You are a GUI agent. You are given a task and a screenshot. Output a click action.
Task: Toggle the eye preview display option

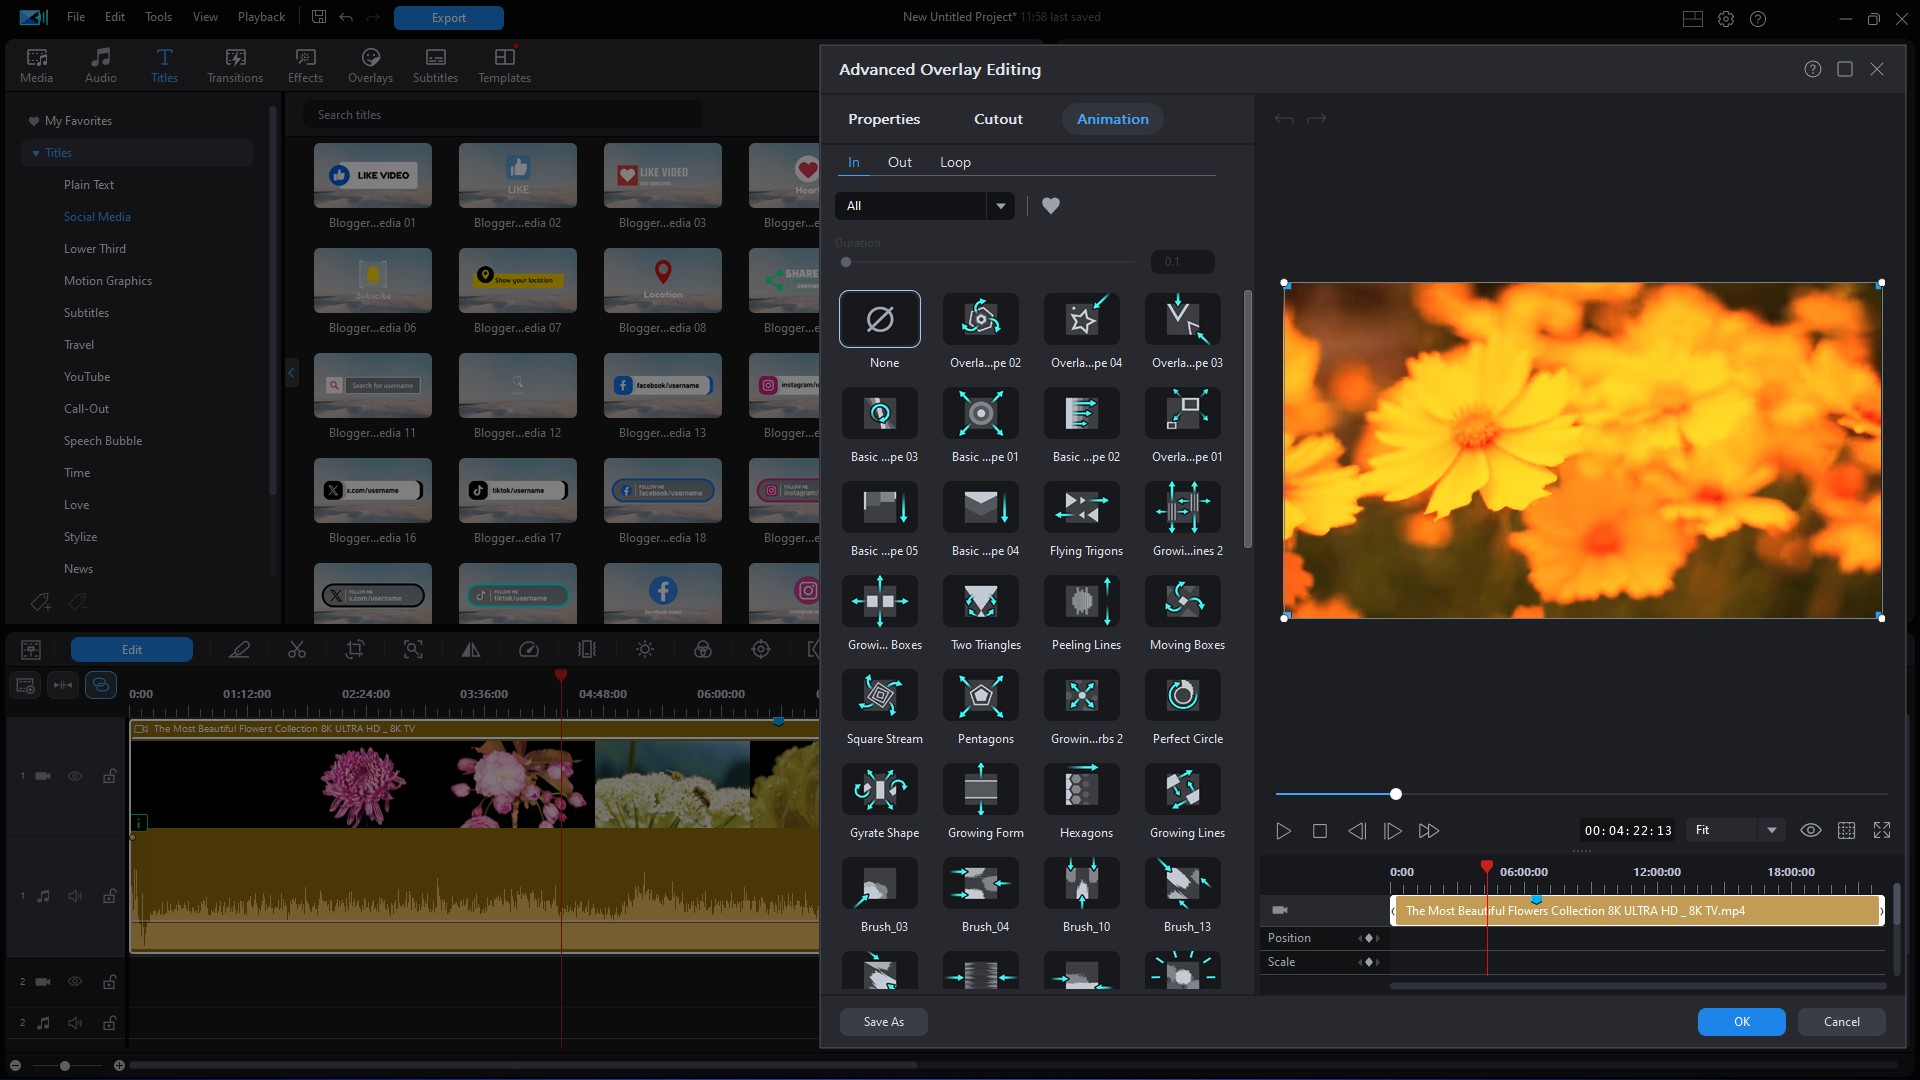pos(1810,830)
